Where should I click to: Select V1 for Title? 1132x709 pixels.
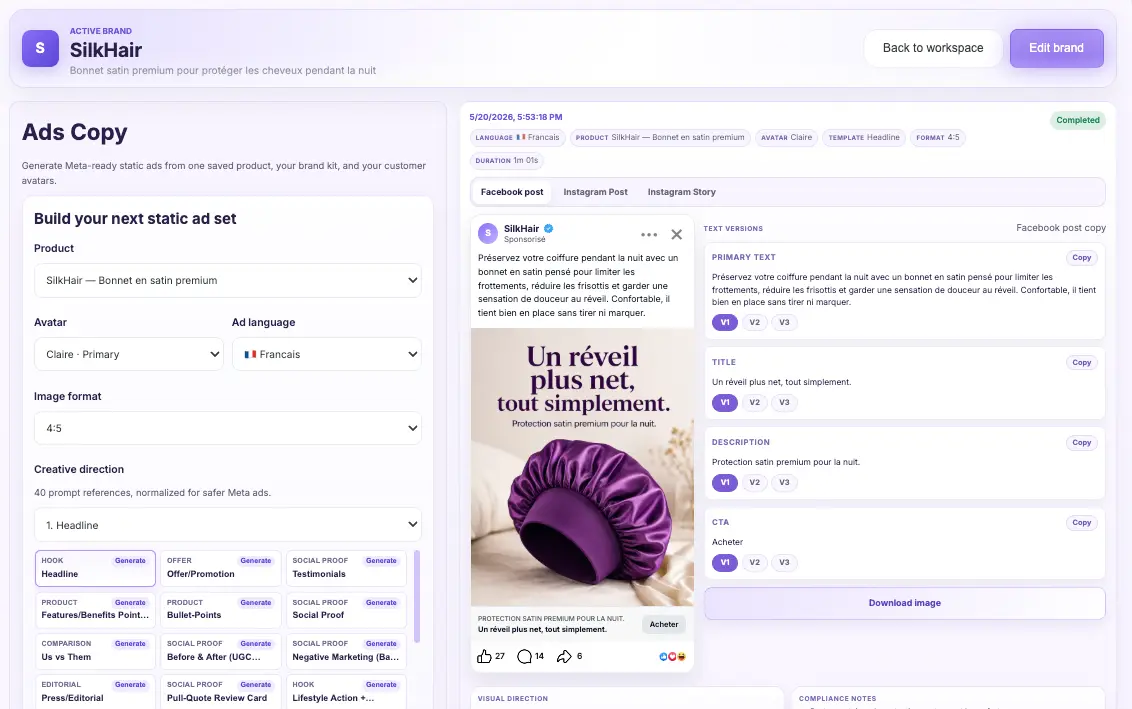(x=725, y=402)
